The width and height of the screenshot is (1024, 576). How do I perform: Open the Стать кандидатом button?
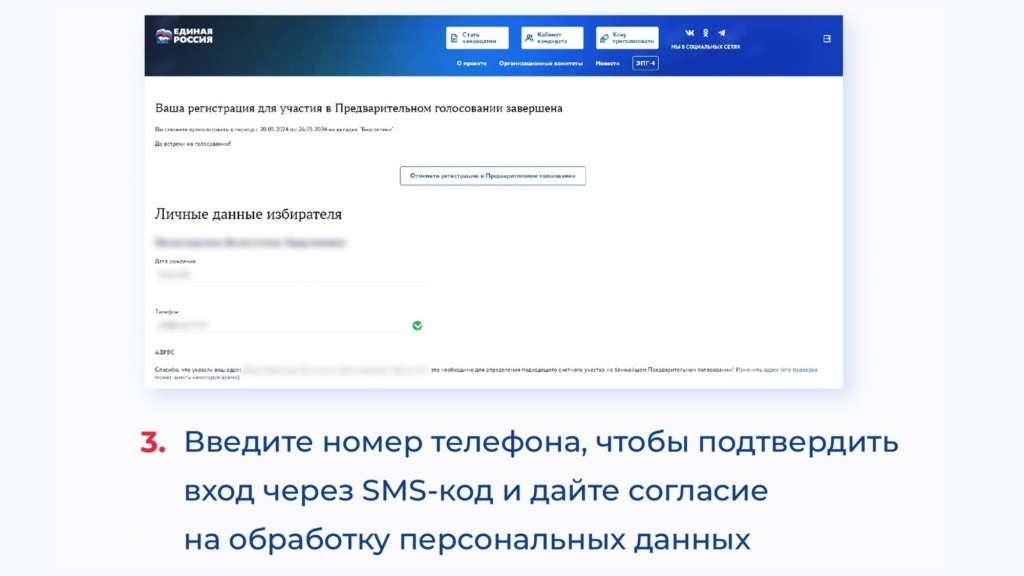pyautogui.click(x=478, y=38)
